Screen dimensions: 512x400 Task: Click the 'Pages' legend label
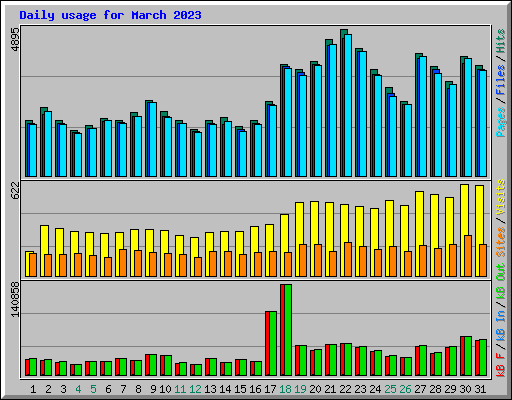click(501, 122)
